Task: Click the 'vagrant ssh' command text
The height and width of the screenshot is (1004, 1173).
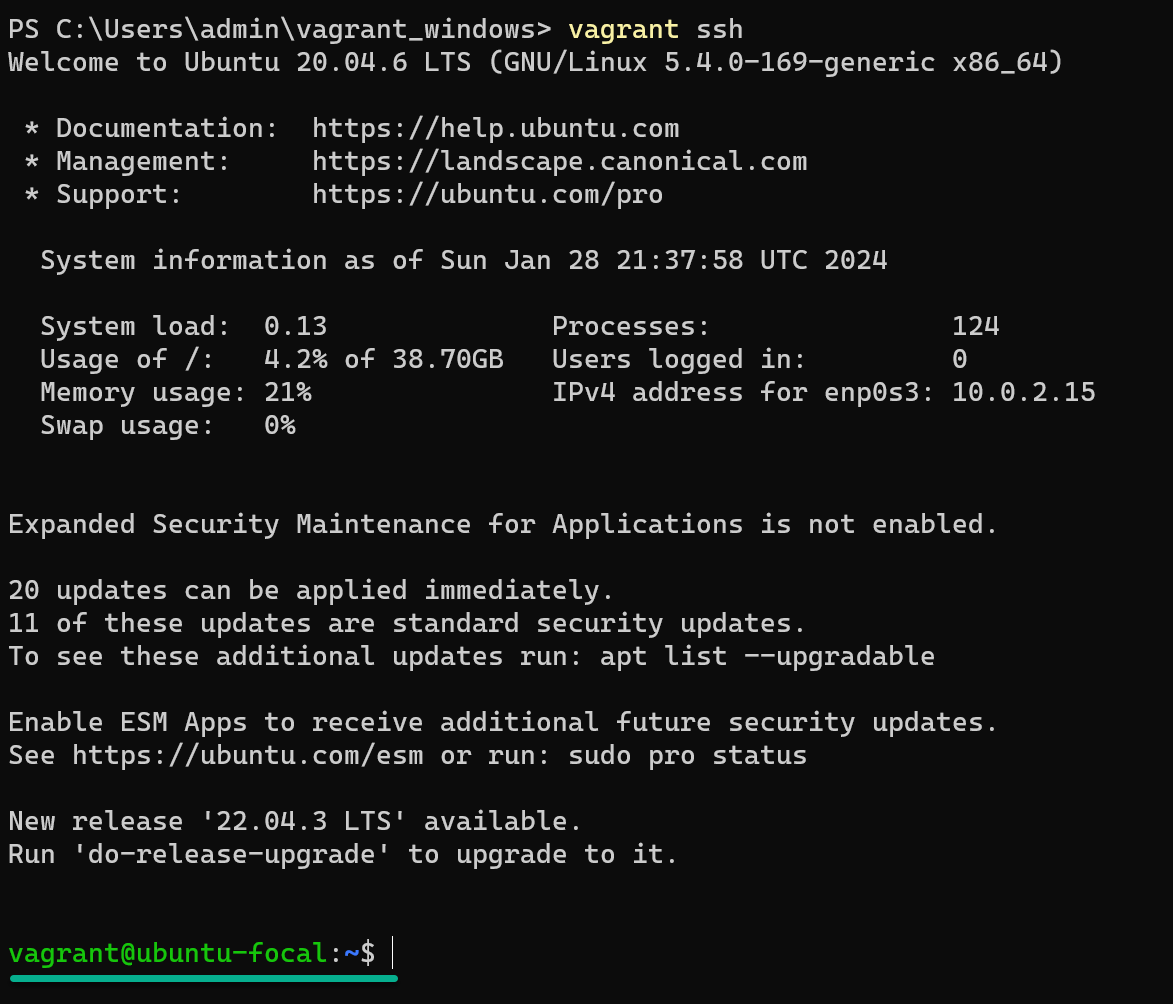Action: pyautogui.click(x=655, y=30)
